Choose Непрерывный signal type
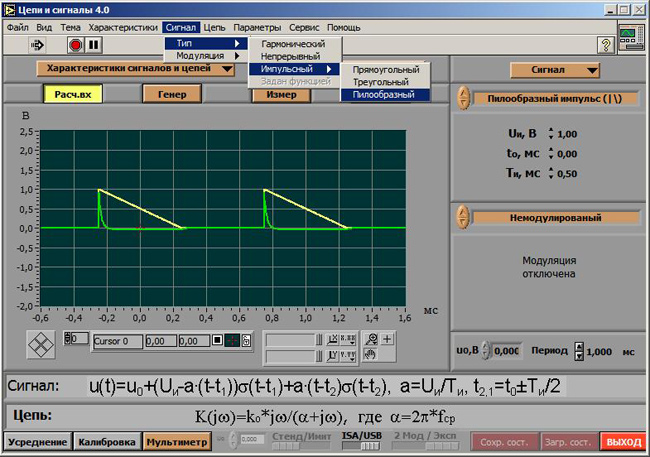Image resolution: width=650 pixels, height=457 pixels. point(294,56)
